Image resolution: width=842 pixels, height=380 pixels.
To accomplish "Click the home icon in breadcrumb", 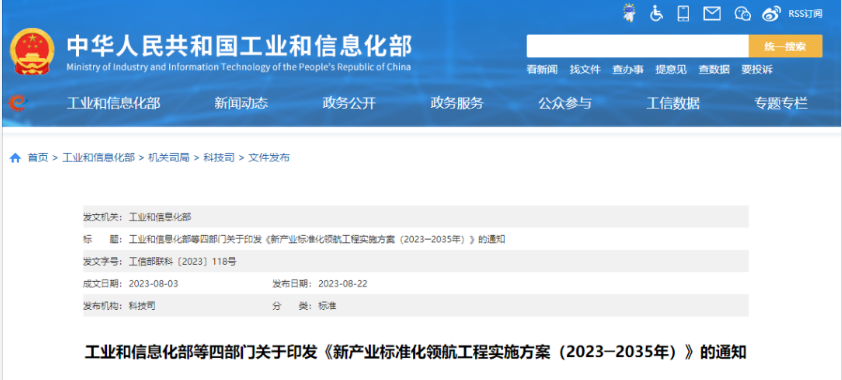I will pos(16,158).
